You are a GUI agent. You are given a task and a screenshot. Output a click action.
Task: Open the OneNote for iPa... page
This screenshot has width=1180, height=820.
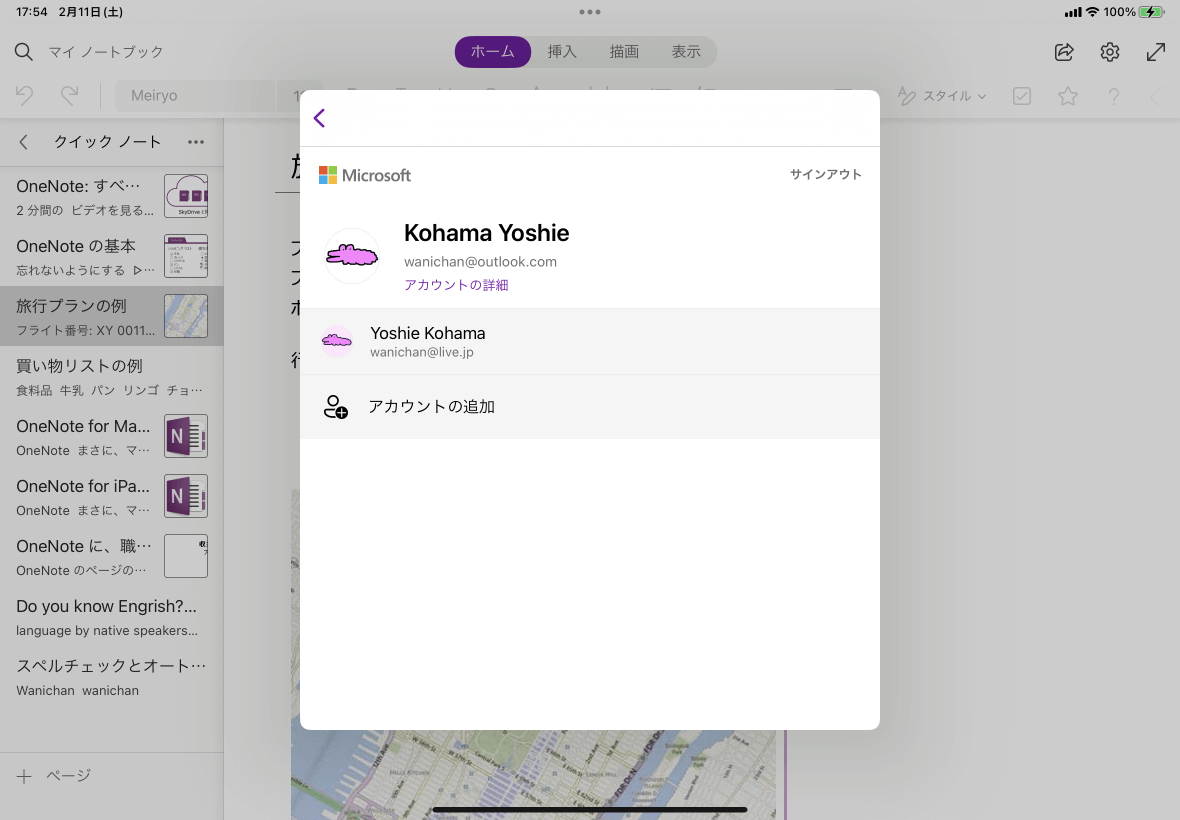(x=111, y=497)
